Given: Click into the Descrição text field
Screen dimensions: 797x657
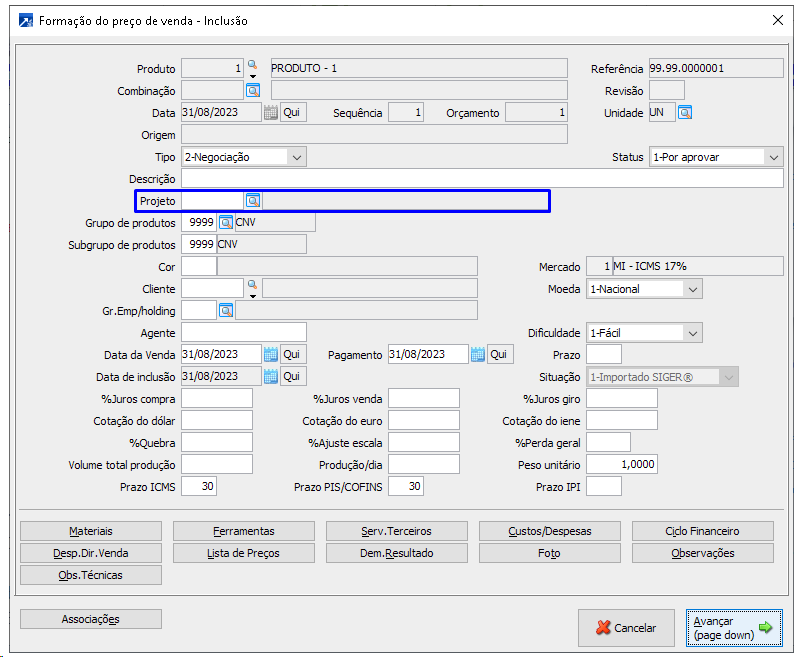Looking at the screenshot, I should pos(482,179).
